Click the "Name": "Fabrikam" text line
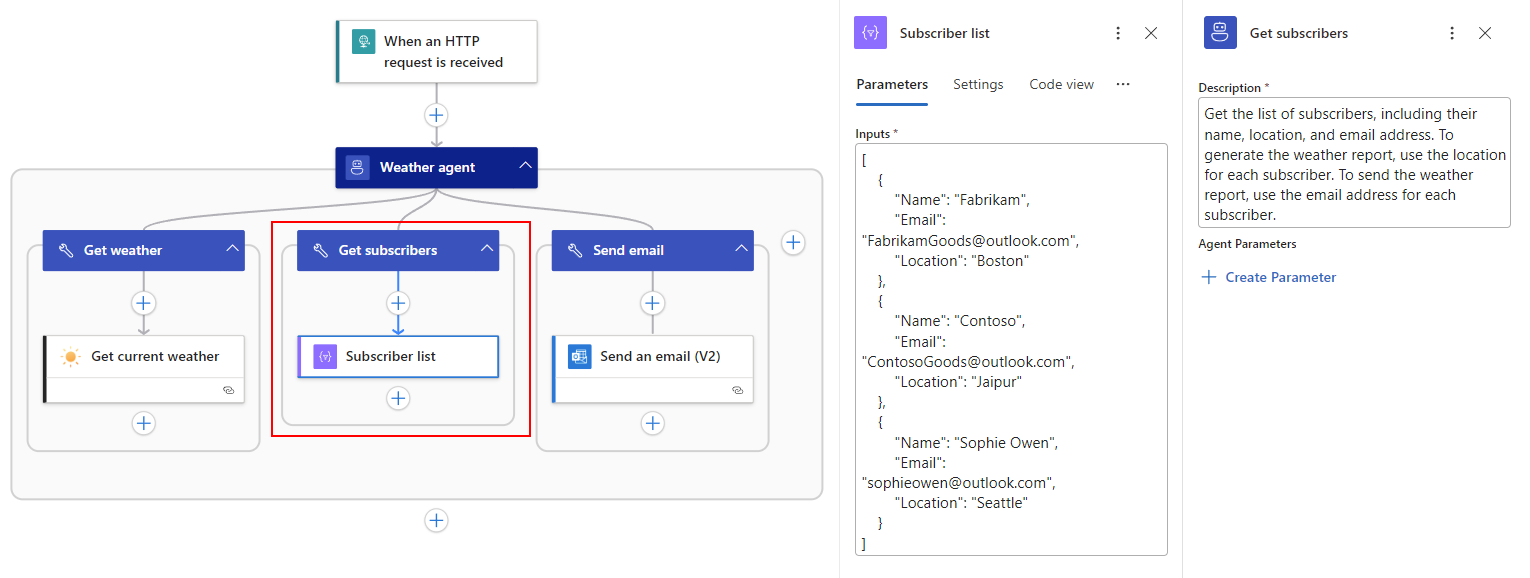The height and width of the screenshot is (578, 1530). point(962,200)
